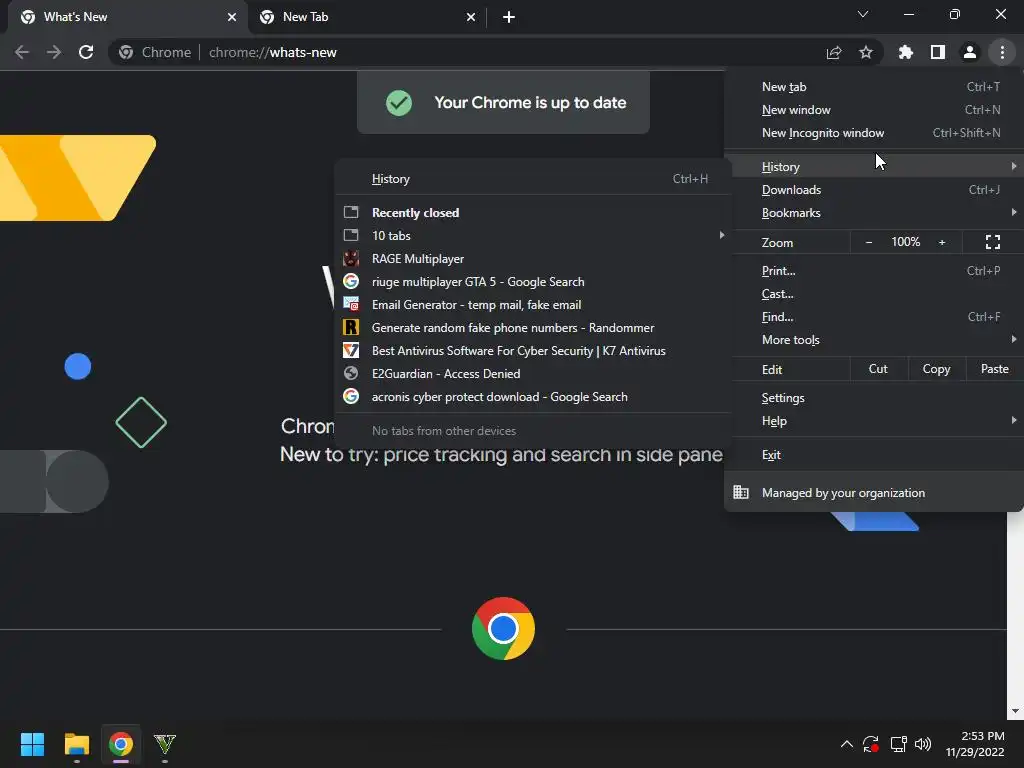The width and height of the screenshot is (1024, 768).
Task: Open the side panel icon
Action: 938,52
